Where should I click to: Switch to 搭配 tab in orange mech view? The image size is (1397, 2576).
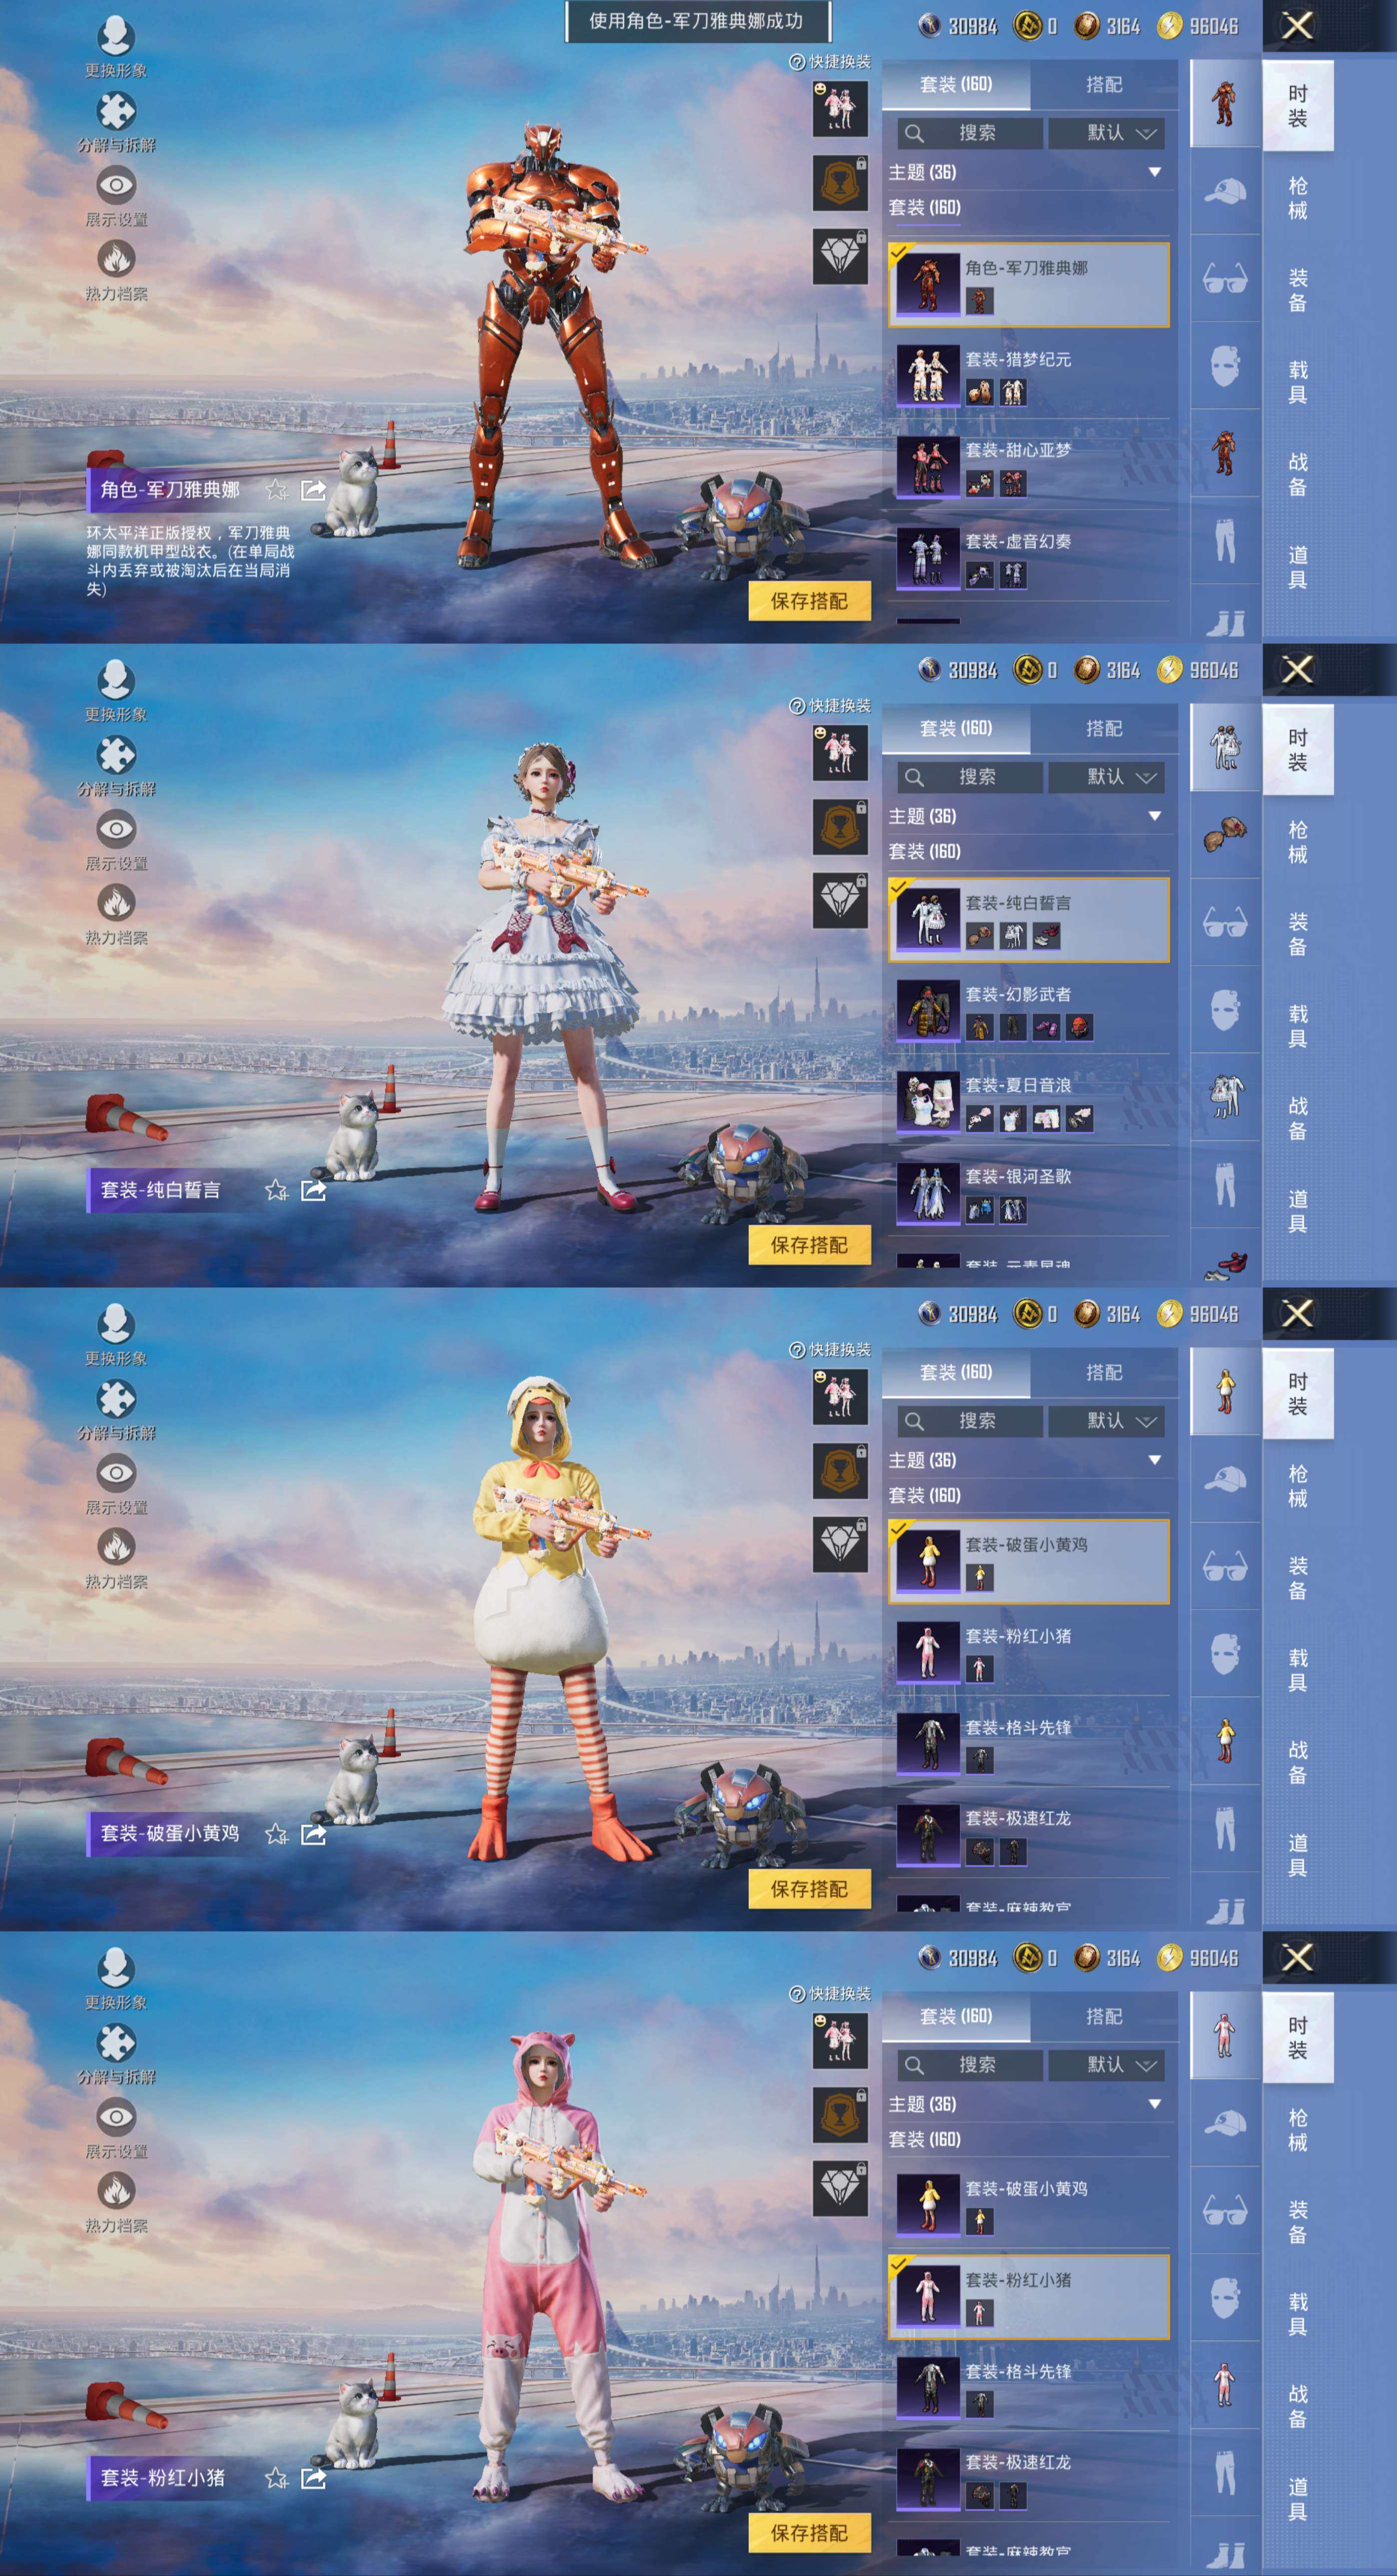coord(1104,85)
